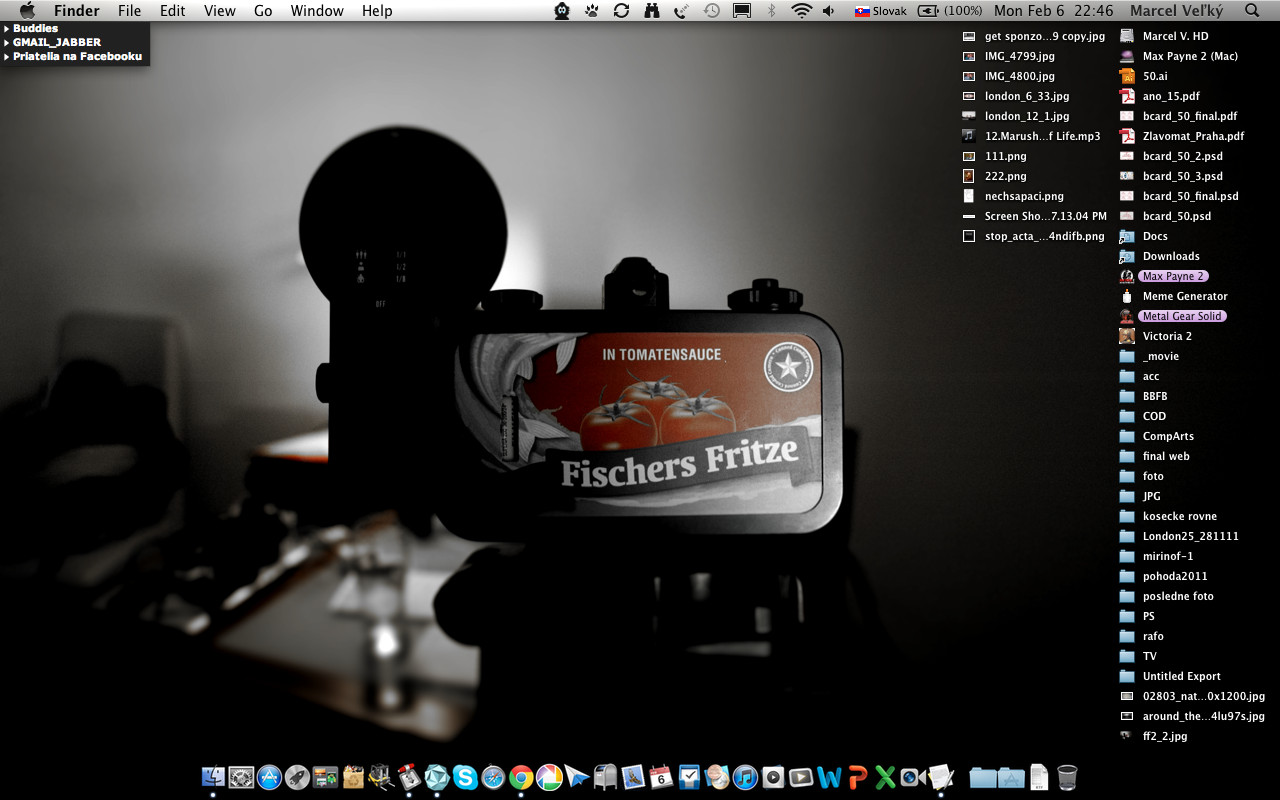The height and width of the screenshot is (800, 1280).
Task: Open the forklift app icon in Dock
Action: coord(381,777)
